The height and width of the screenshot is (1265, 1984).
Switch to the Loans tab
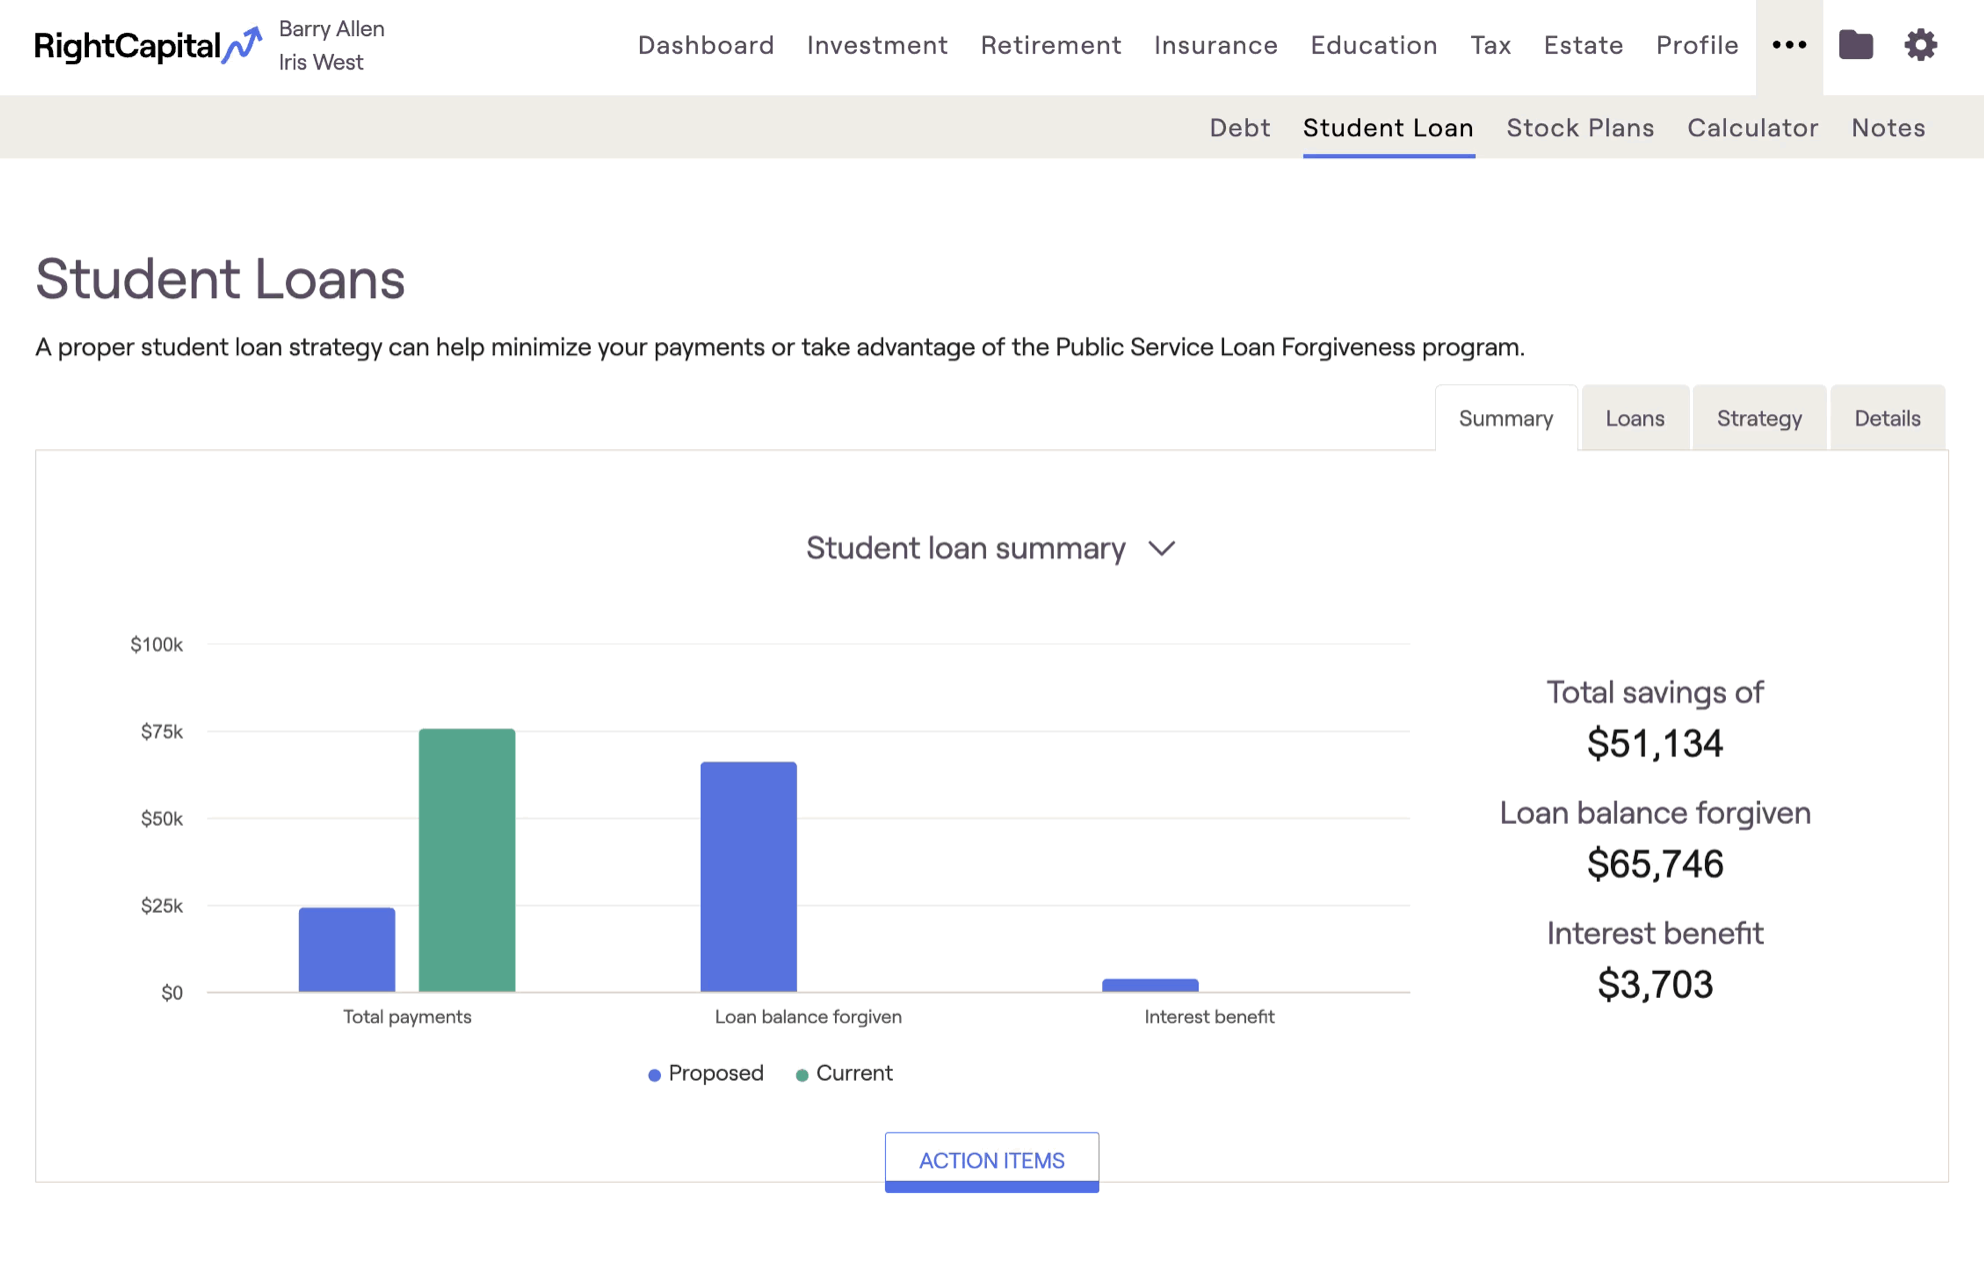(x=1635, y=418)
